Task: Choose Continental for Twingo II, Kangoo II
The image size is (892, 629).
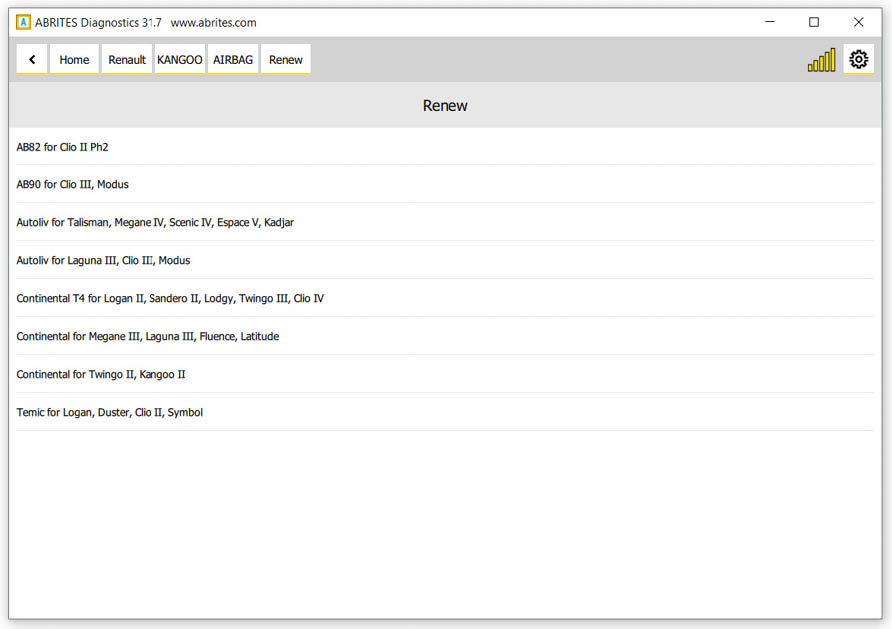Action: pyautogui.click(x=101, y=375)
